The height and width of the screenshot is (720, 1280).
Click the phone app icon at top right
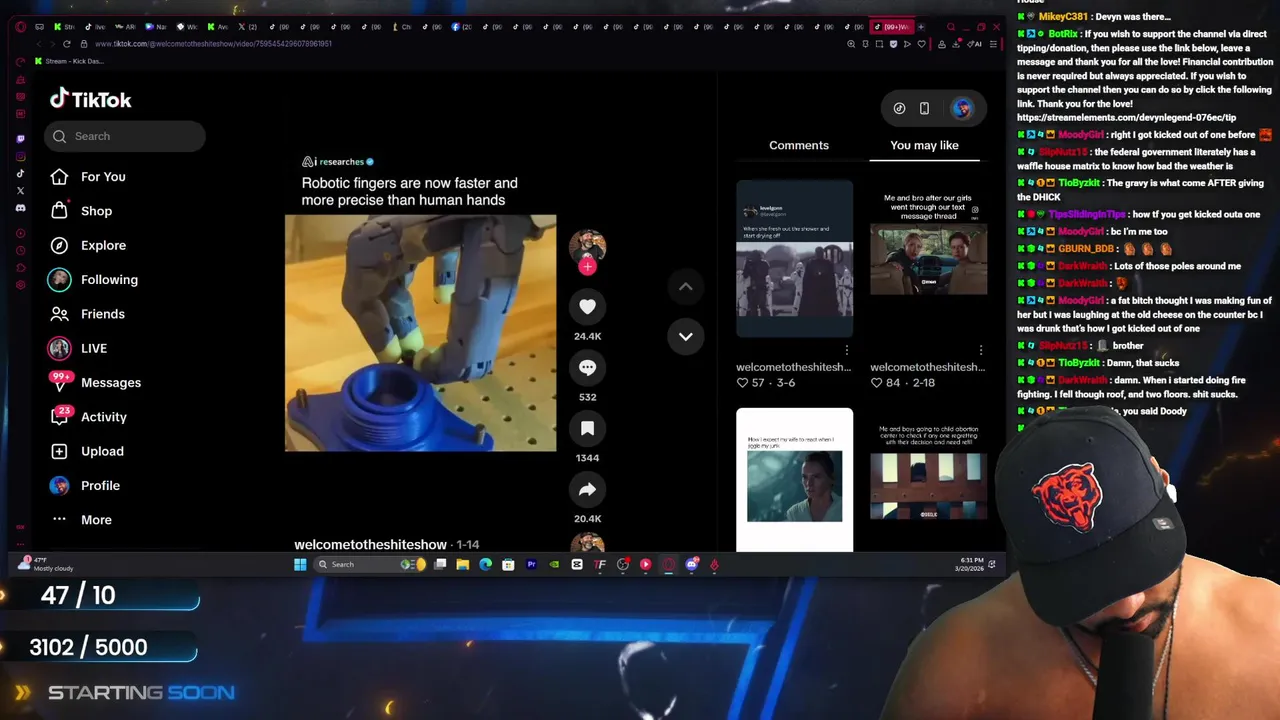[924, 108]
